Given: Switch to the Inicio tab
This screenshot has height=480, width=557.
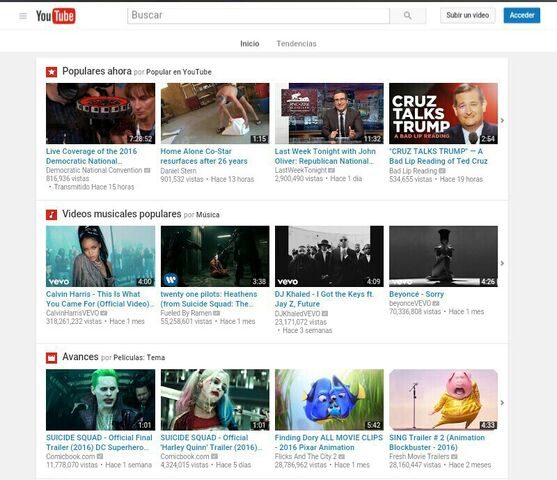Looking at the screenshot, I should click(x=250, y=44).
